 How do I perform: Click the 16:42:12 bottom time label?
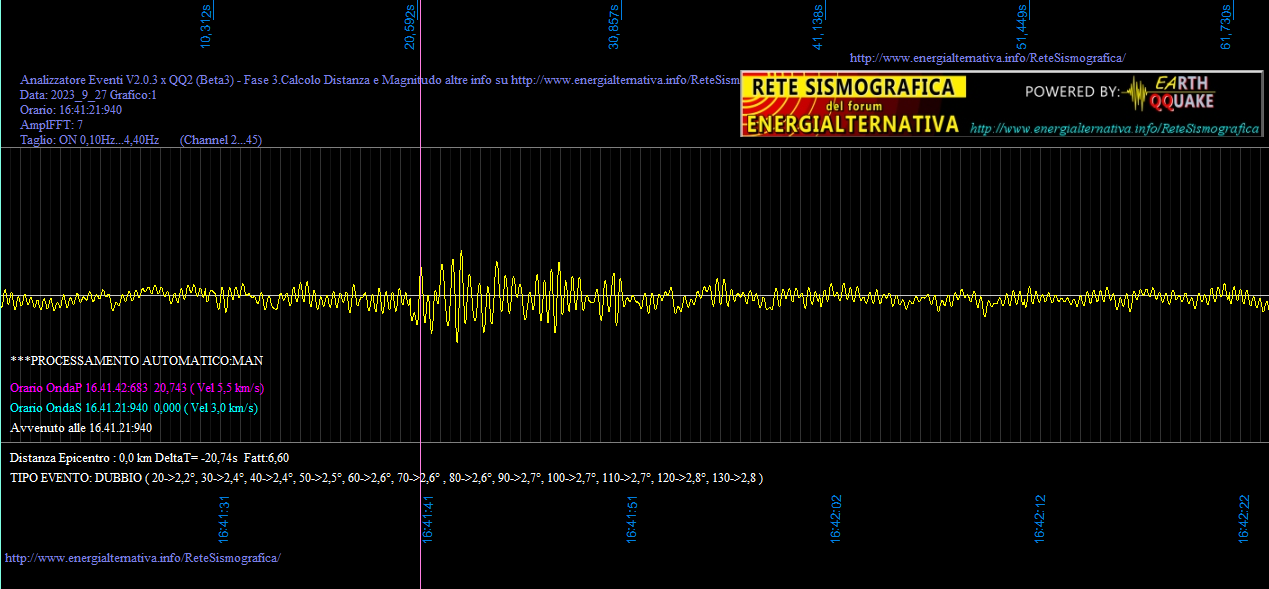pyautogui.click(x=1040, y=520)
